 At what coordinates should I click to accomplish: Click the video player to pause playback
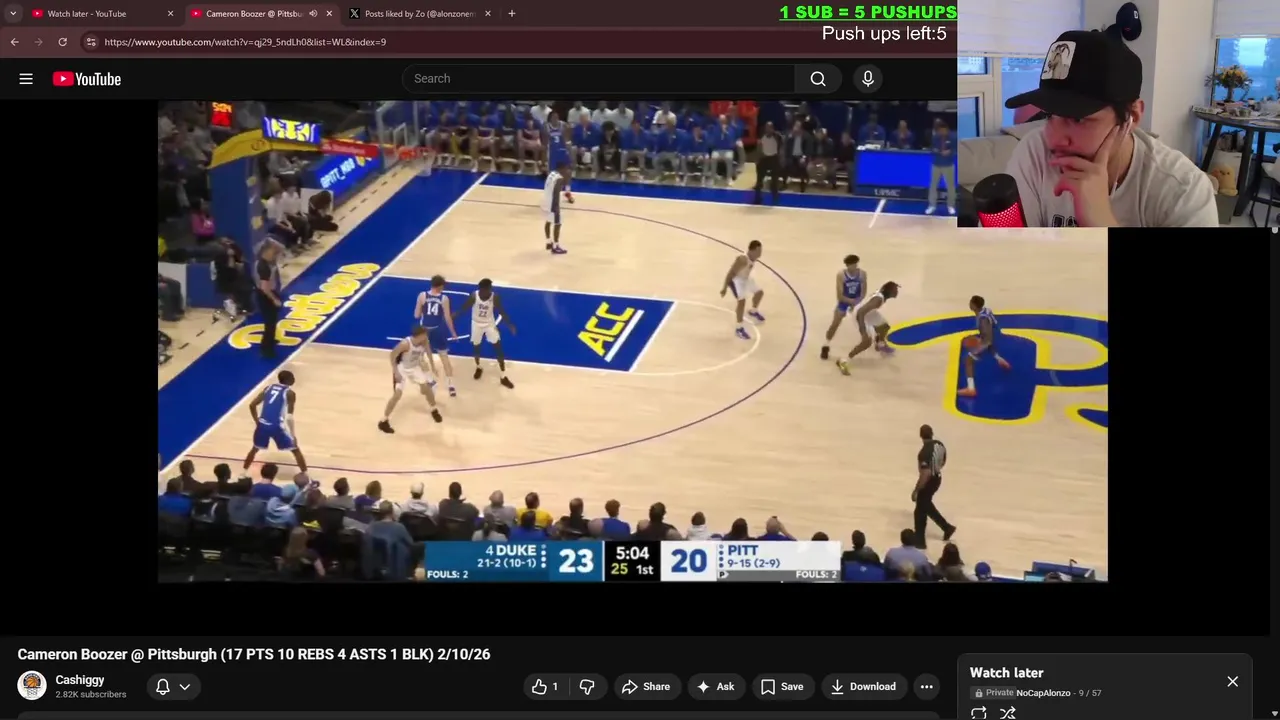coord(632,341)
